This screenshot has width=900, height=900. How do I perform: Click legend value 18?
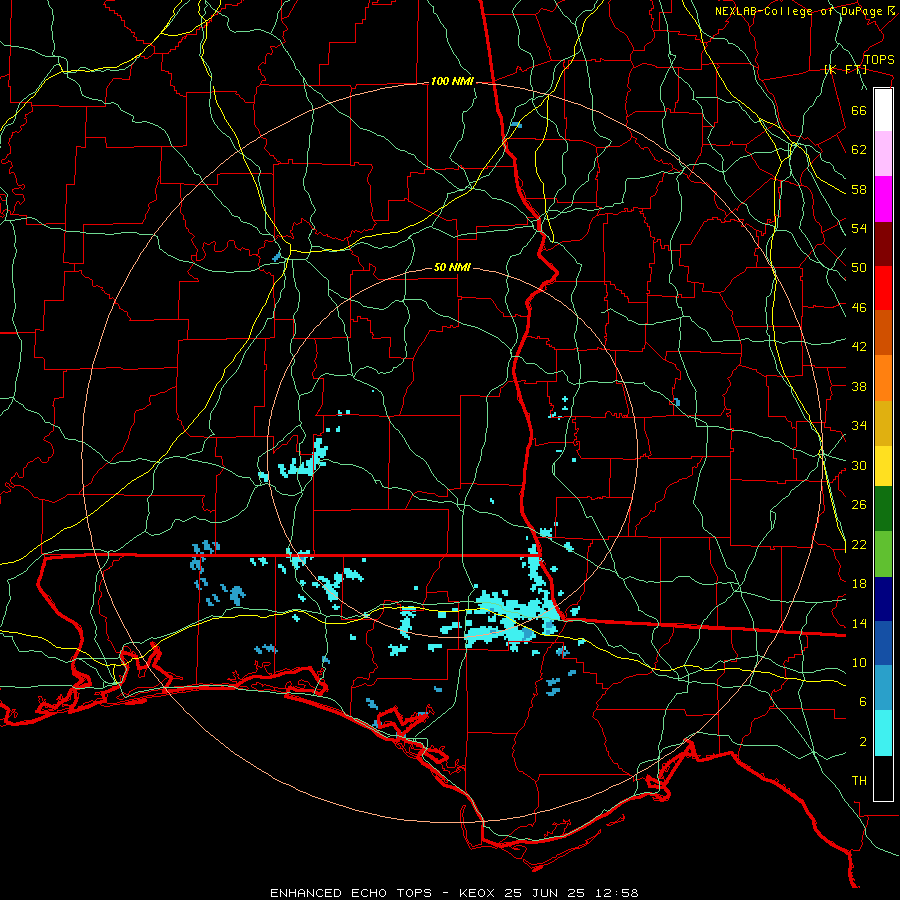point(859,584)
